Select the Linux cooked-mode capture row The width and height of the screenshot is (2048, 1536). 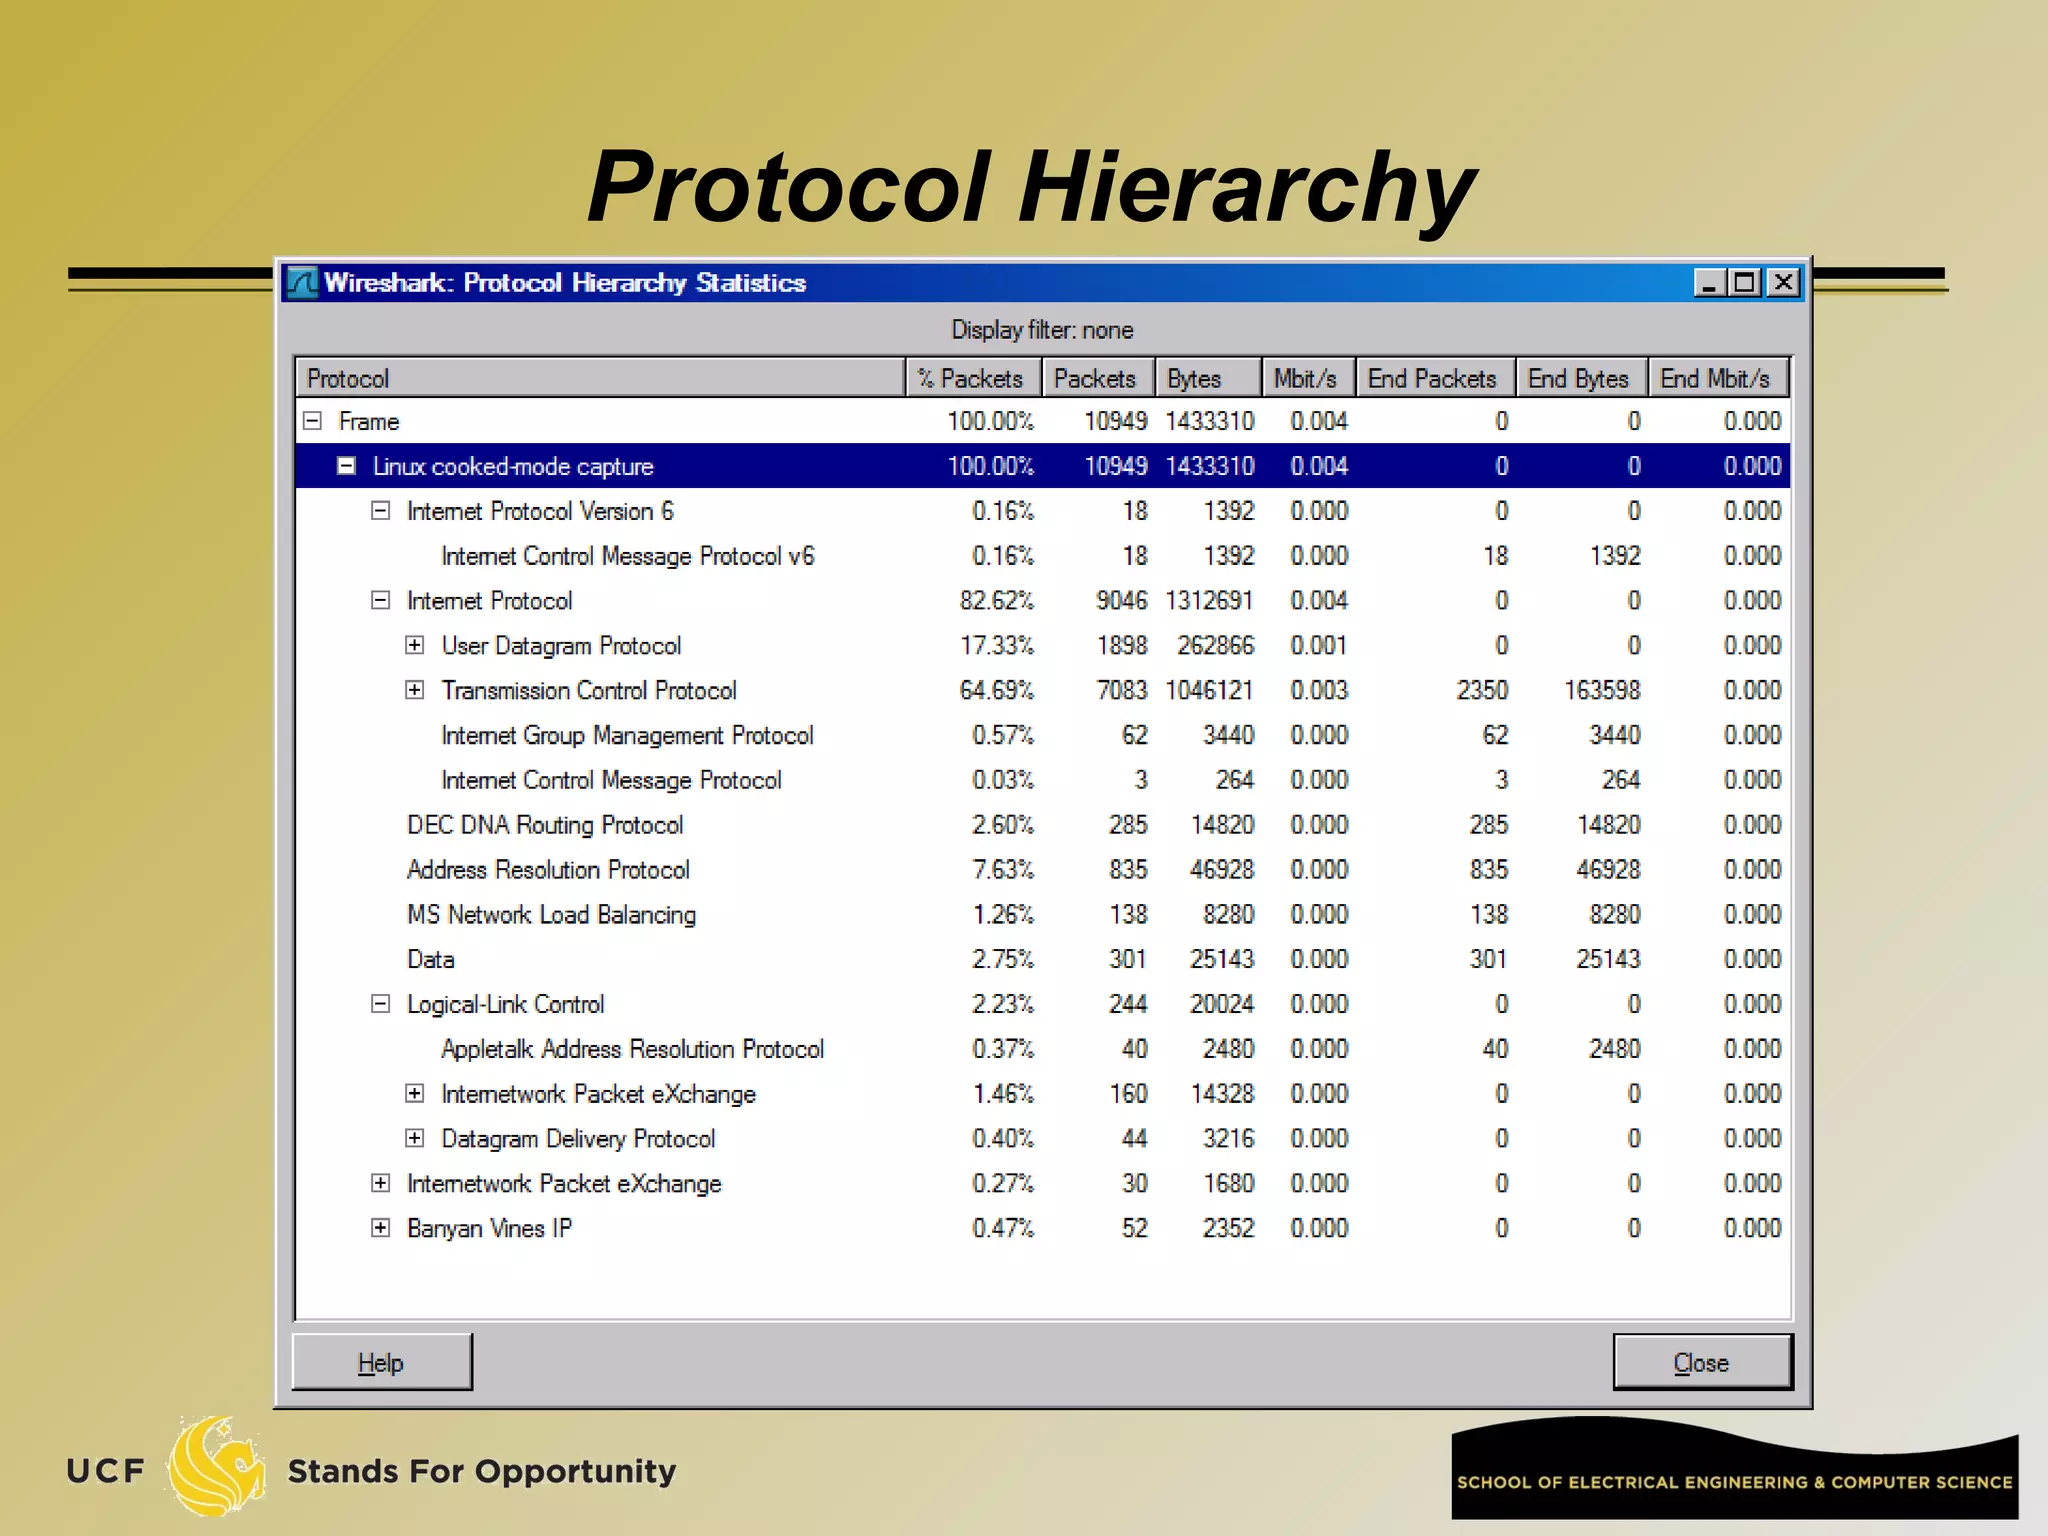coord(1043,466)
